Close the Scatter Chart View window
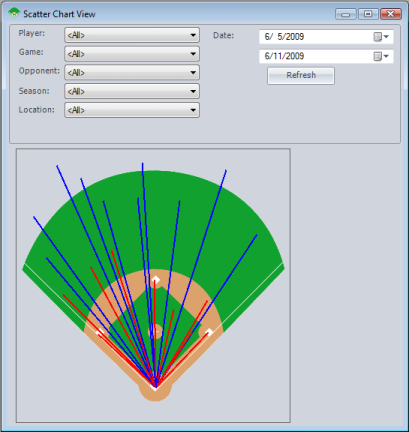Image resolution: width=409 pixels, height=432 pixels. 390,14
